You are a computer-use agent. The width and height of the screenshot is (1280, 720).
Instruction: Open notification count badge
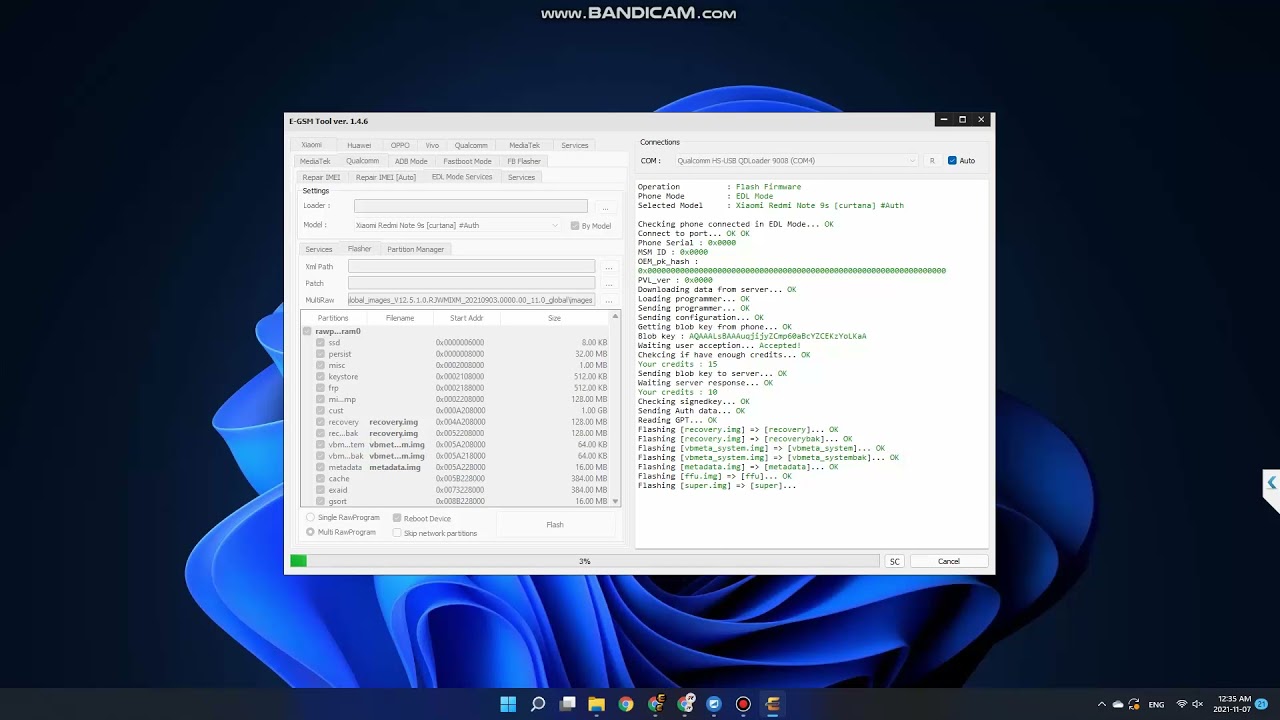click(1261, 704)
